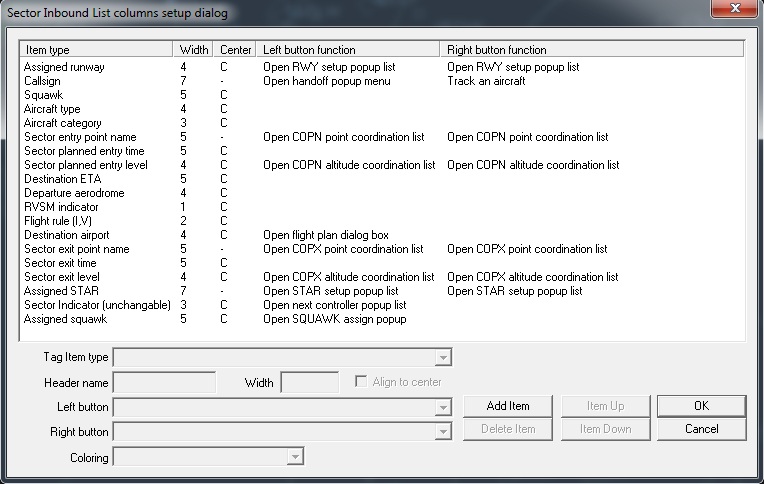Click 'Open handoff popup menu' cell

pyautogui.click(x=327, y=81)
